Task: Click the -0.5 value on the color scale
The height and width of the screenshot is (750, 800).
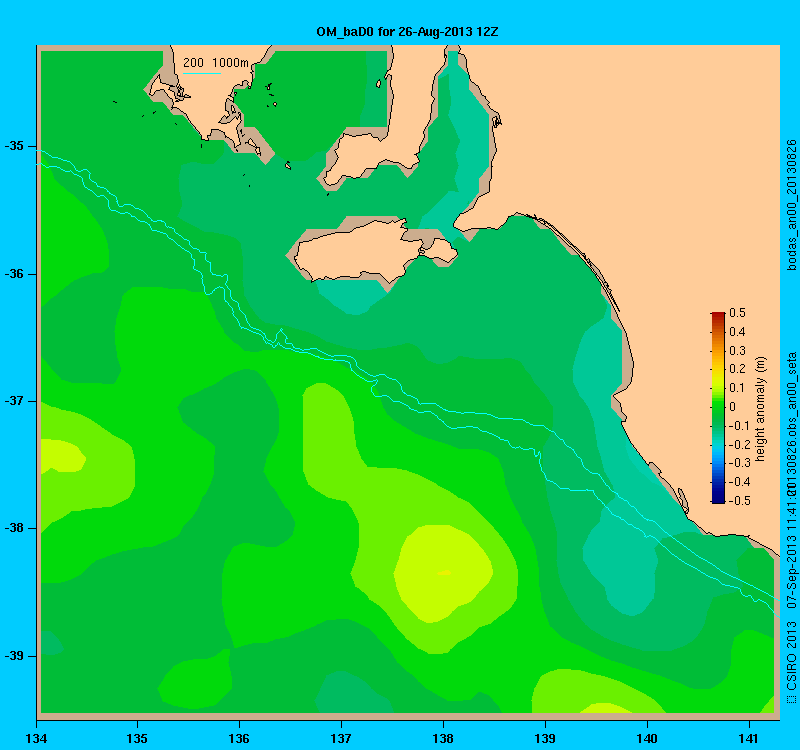Action: 739,501
